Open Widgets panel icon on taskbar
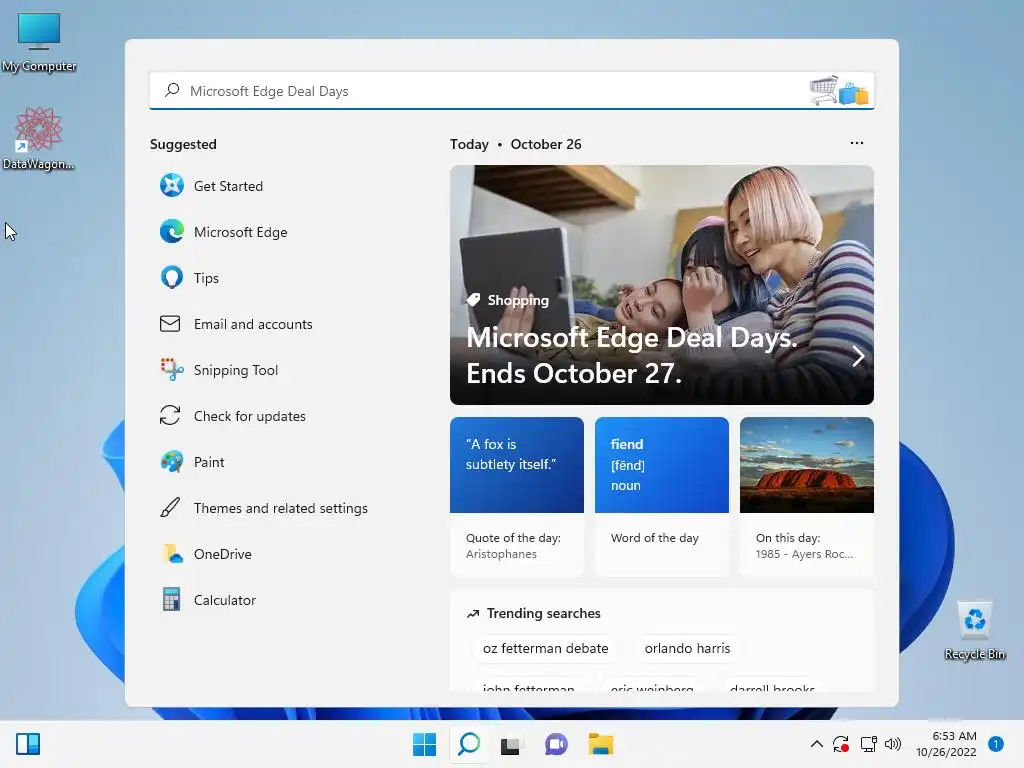1024x768 pixels. 28,744
